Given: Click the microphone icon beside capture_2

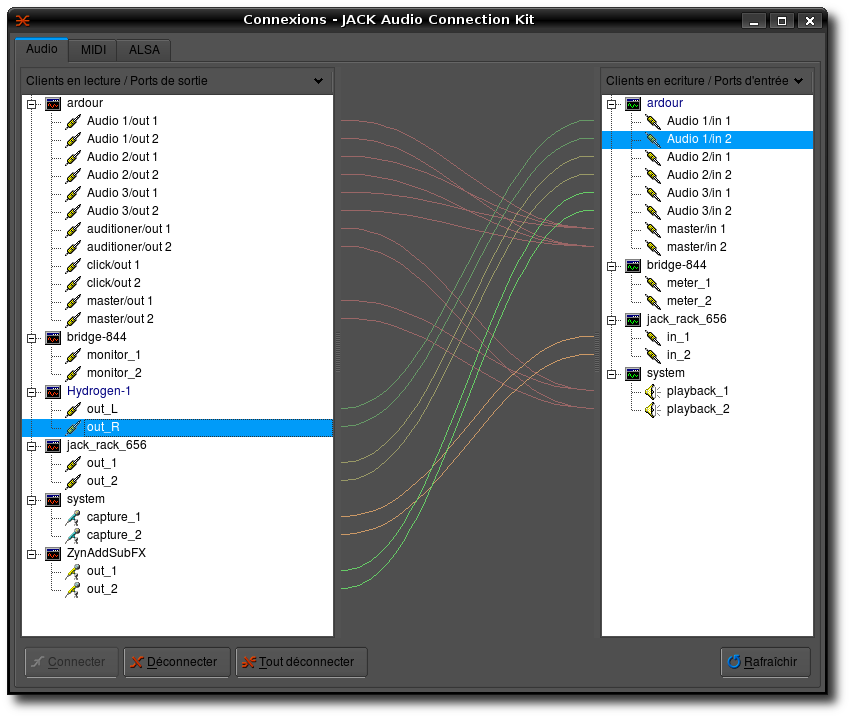Looking at the screenshot, I should (73, 536).
